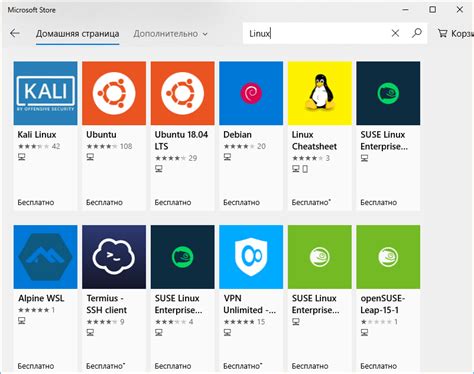Open the green SUSE Linux Enterprise icon without rating
The image size is (474, 374).
[320, 257]
